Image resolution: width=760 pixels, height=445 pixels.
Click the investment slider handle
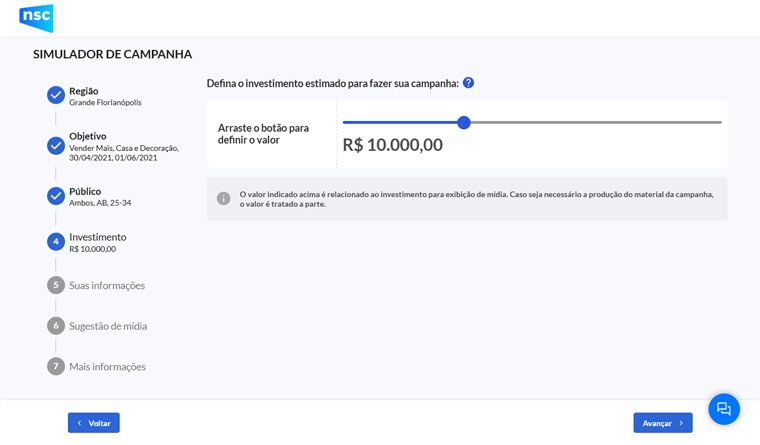[x=464, y=122]
